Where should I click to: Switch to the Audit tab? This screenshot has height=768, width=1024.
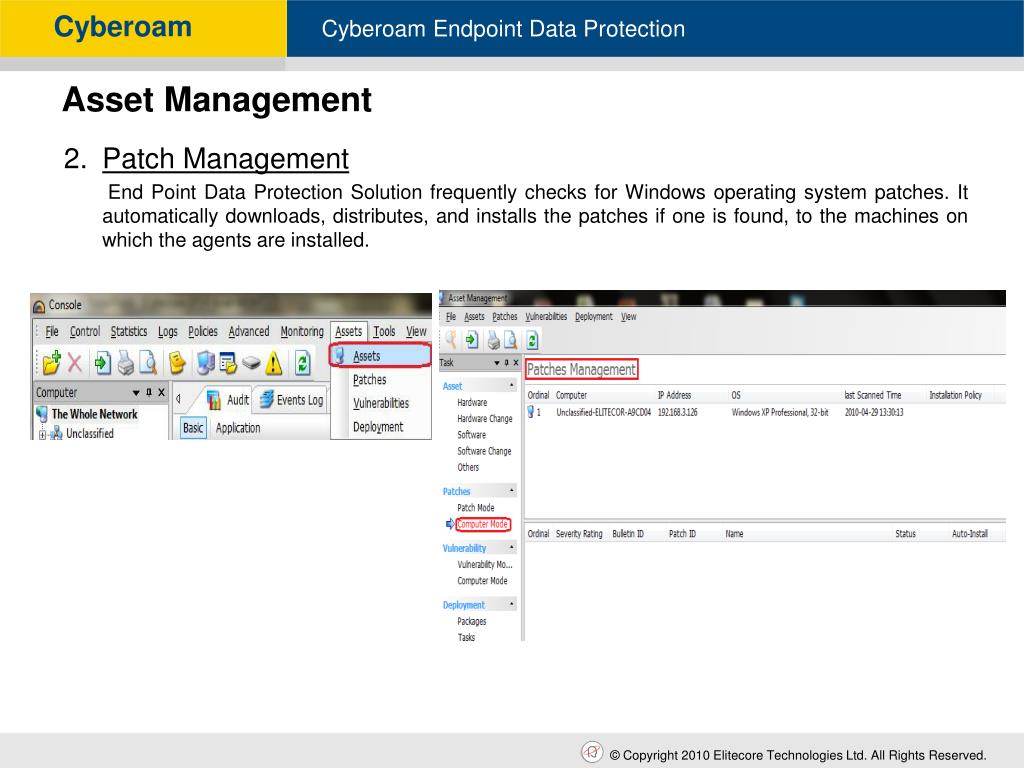[x=227, y=400]
